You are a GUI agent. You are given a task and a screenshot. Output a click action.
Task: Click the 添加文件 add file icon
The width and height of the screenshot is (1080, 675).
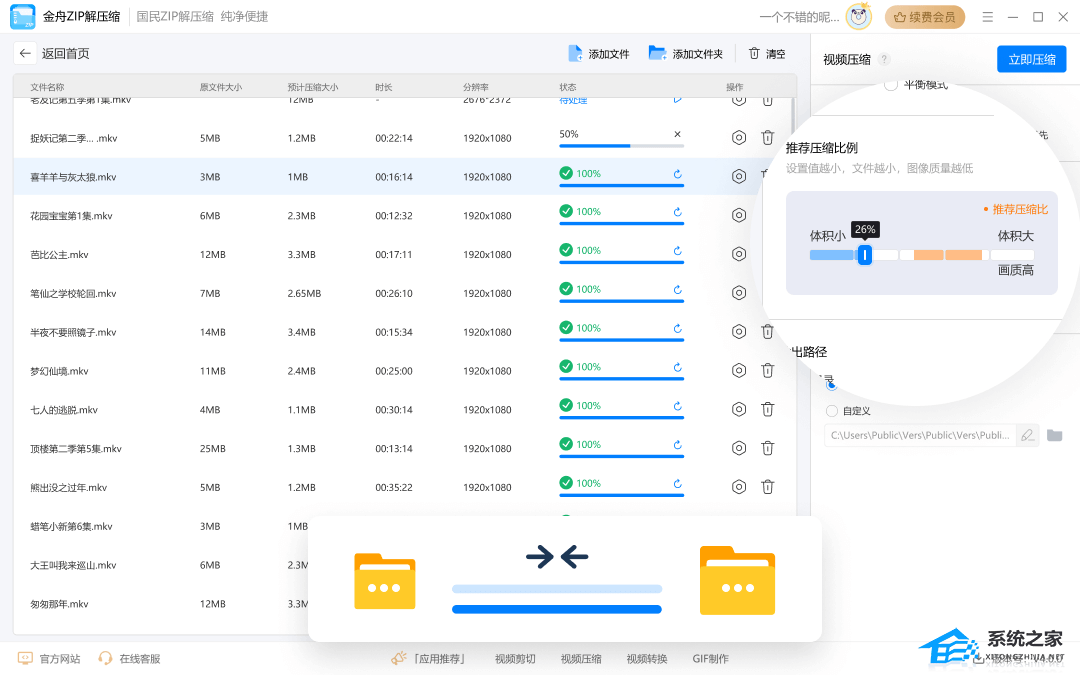click(575, 54)
